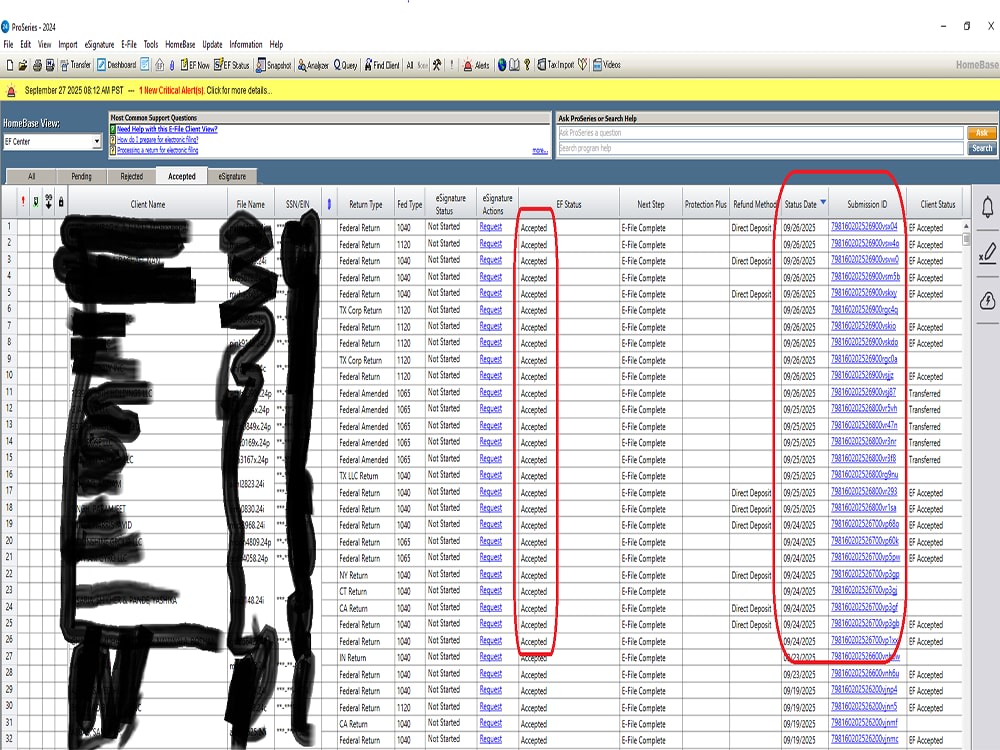Open the submission ID link in row 1
The width and height of the screenshot is (1000, 750).
(864, 226)
